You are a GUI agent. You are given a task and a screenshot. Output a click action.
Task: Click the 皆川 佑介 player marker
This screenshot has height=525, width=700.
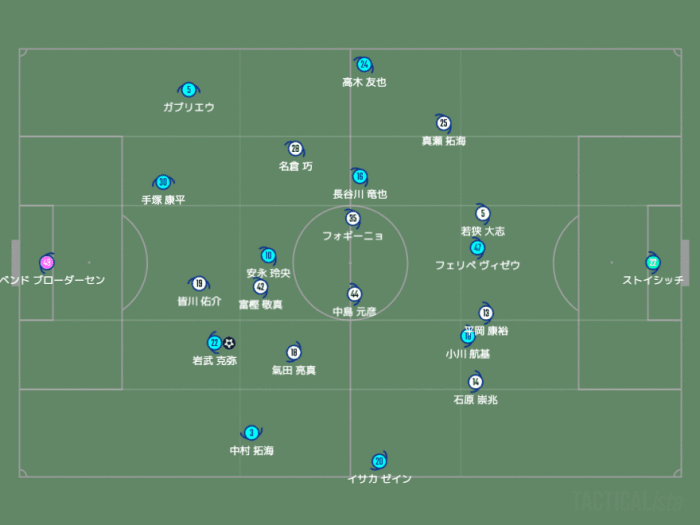pyautogui.click(x=199, y=283)
